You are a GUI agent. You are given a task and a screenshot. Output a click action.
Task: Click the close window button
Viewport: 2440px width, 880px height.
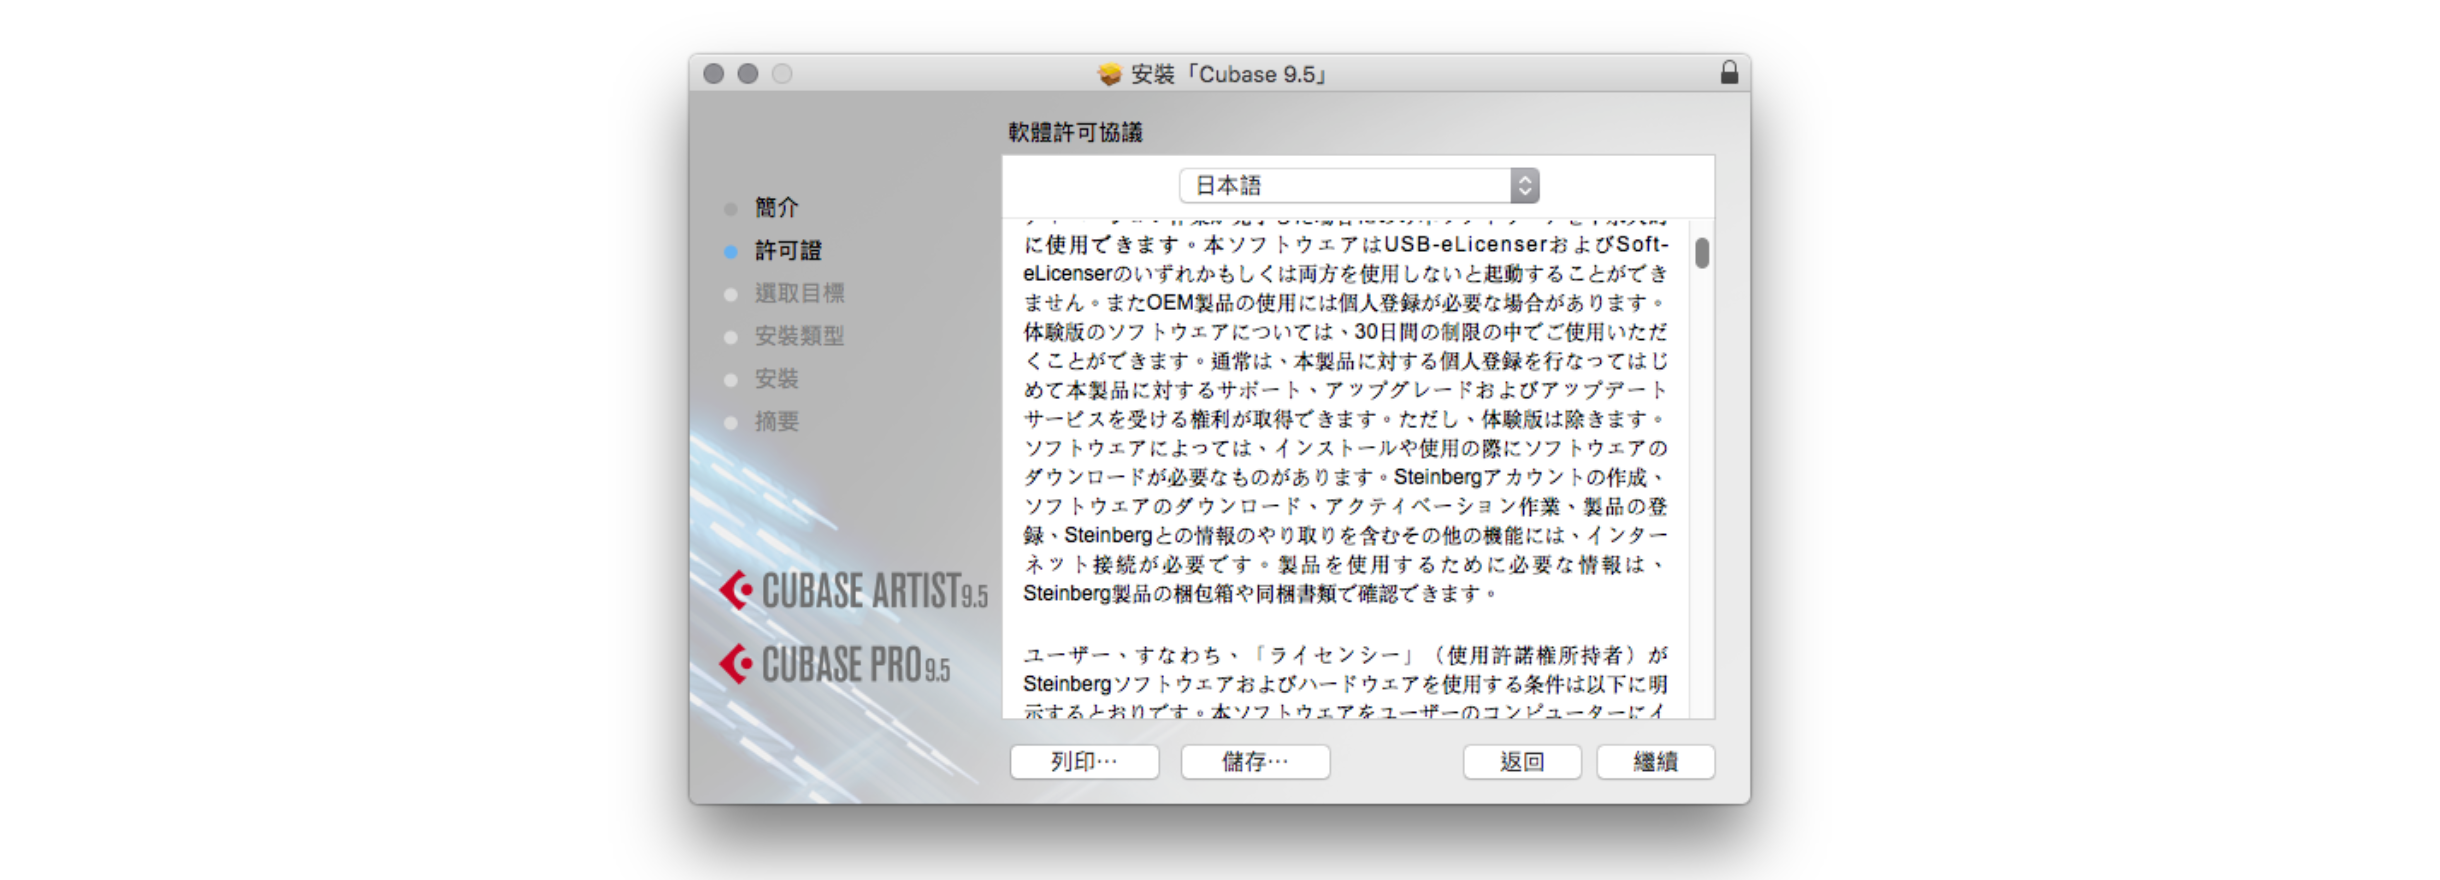tap(713, 74)
